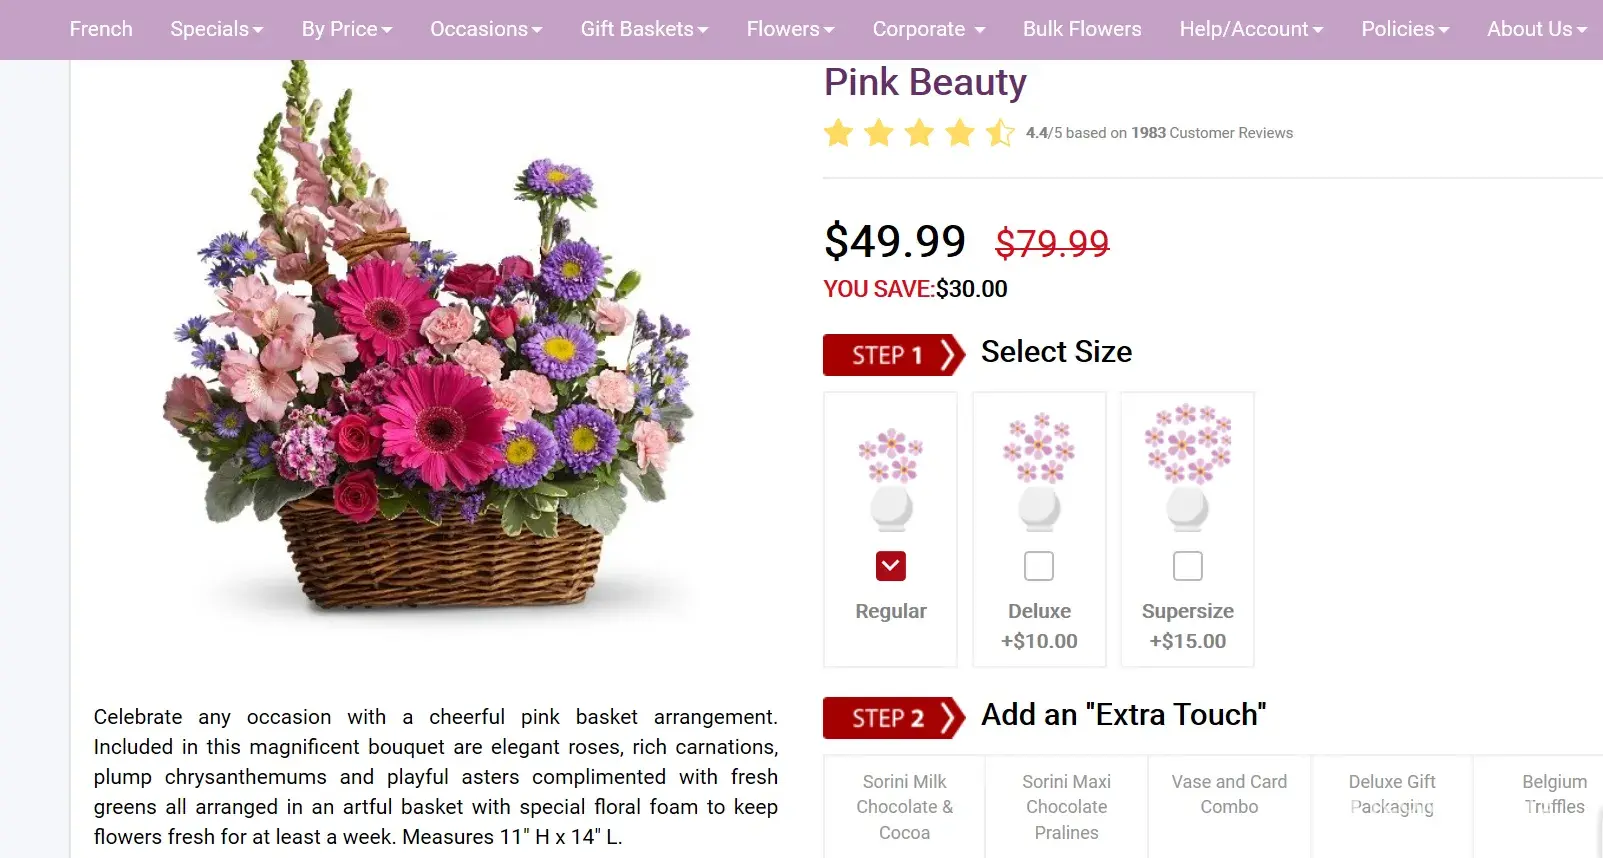The width and height of the screenshot is (1603, 858).
Task: Open the Bulk Flowers menu item
Action: click(1081, 29)
